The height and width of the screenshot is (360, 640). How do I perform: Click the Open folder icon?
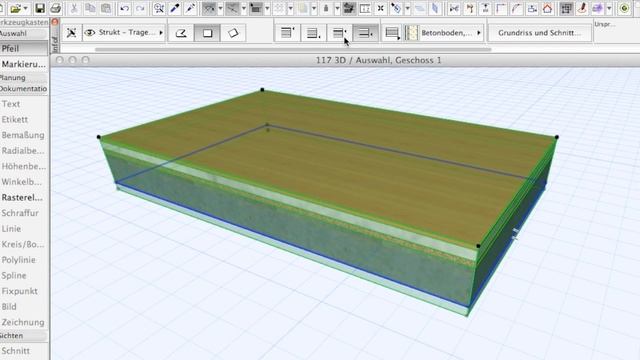point(16,8)
